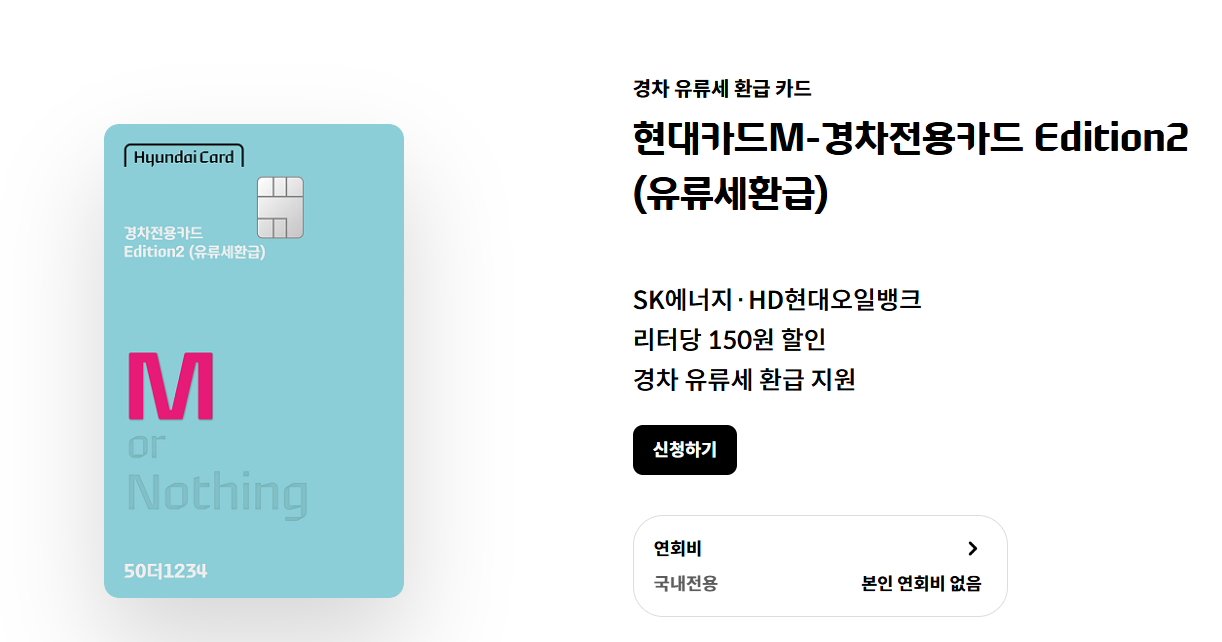Click the SK에너지·HD현대오일뱅크 benefit line
This screenshot has width=1222, height=642.
[x=777, y=299]
